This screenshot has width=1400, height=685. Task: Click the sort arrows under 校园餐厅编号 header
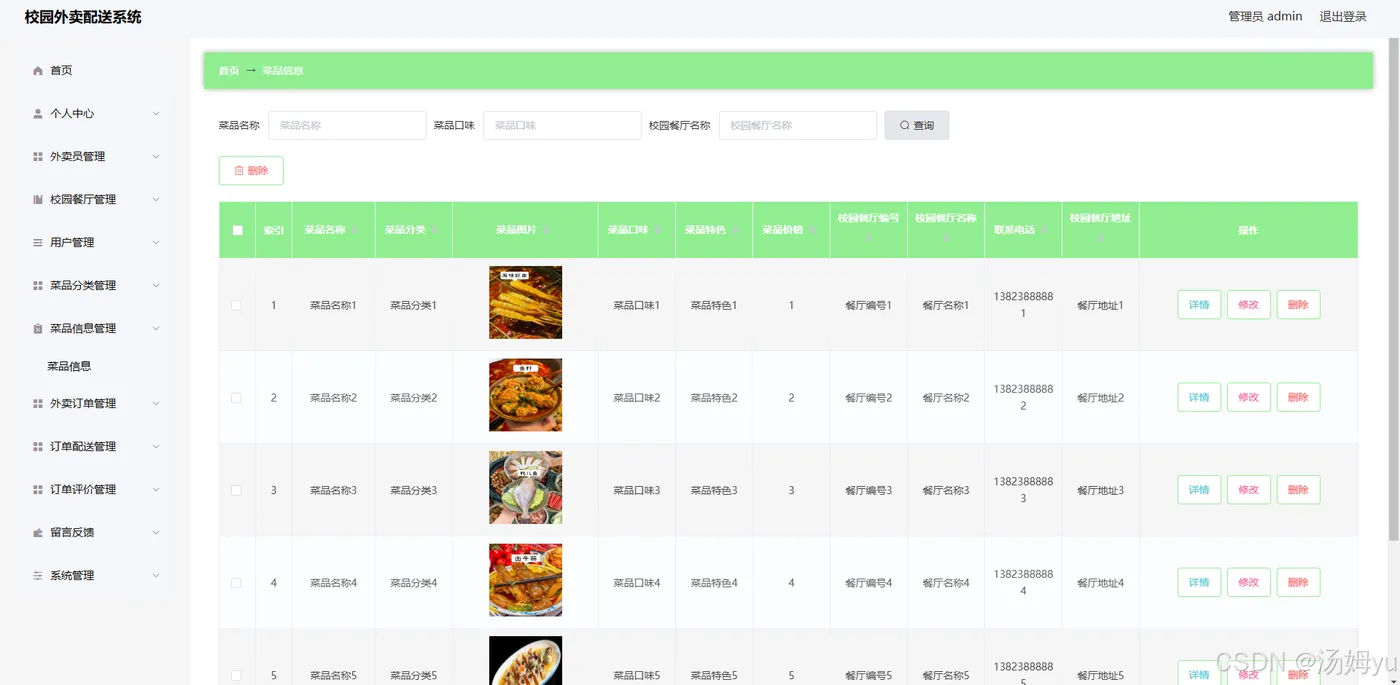point(869,239)
